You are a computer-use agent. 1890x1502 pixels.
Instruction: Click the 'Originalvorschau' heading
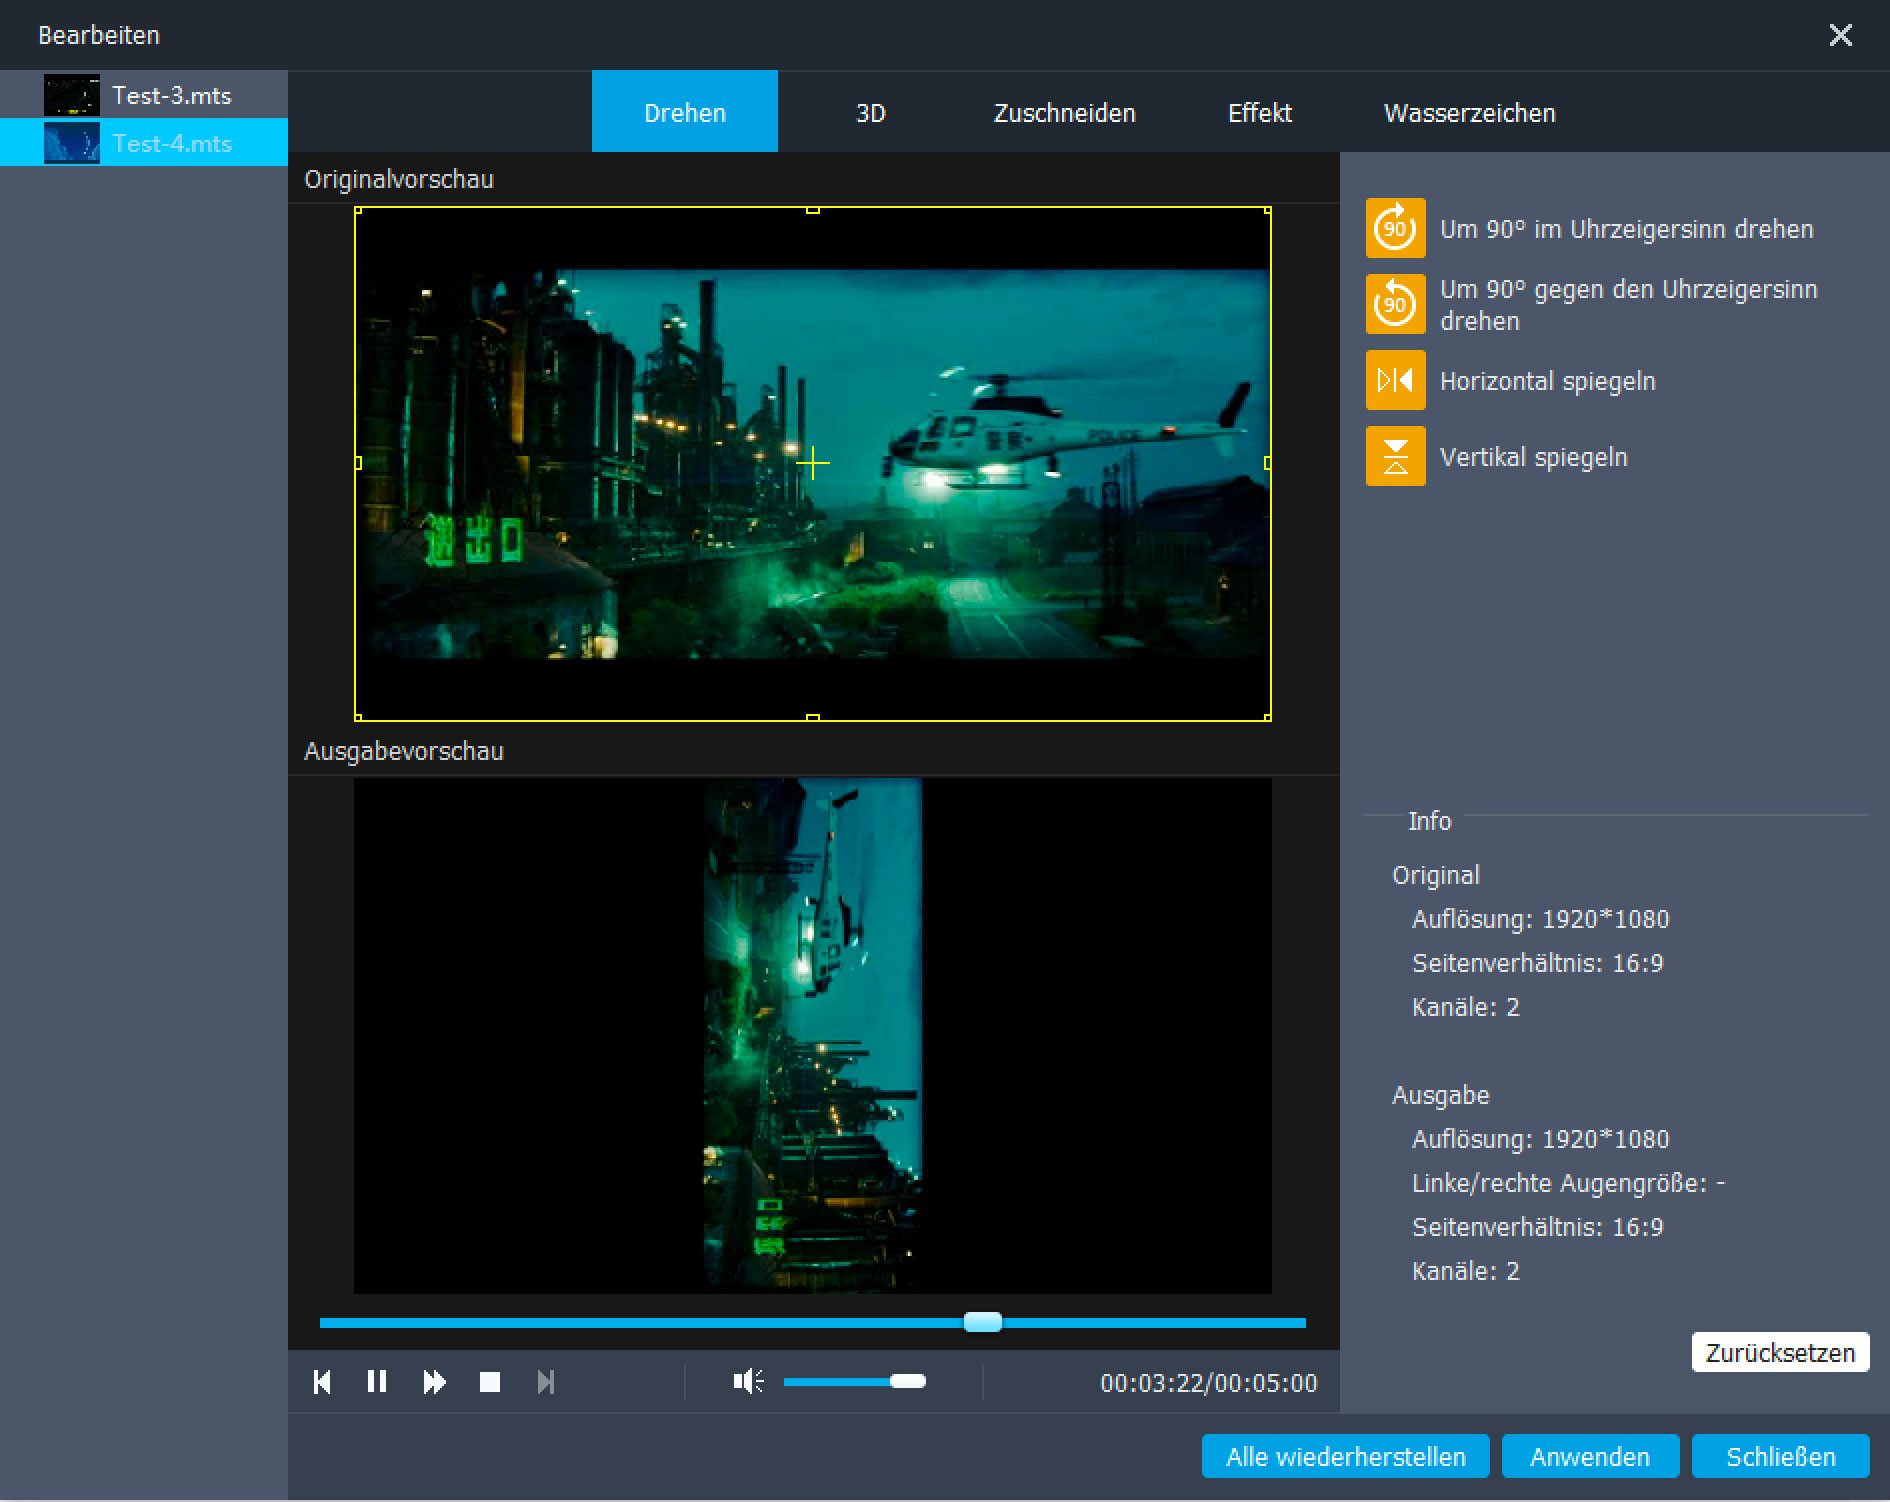coord(399,179)
